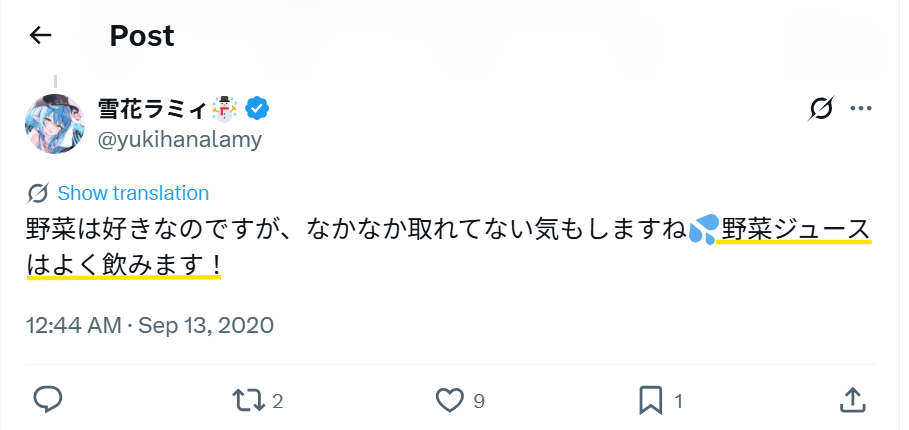Click the snowman emoji after the name
Viewport: 909px width, 430px height.
point(224,108)
